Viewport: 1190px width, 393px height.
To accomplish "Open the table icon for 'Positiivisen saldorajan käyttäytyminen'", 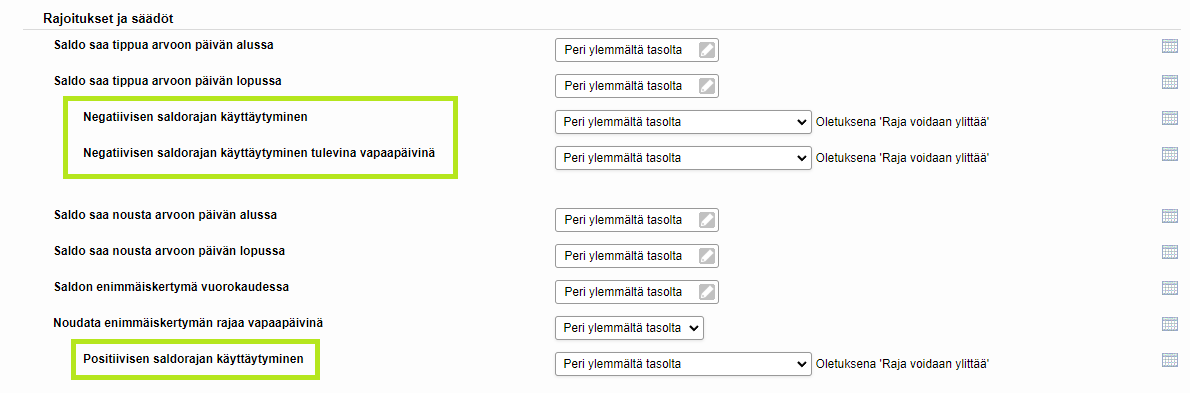I will coord(1170,359).
